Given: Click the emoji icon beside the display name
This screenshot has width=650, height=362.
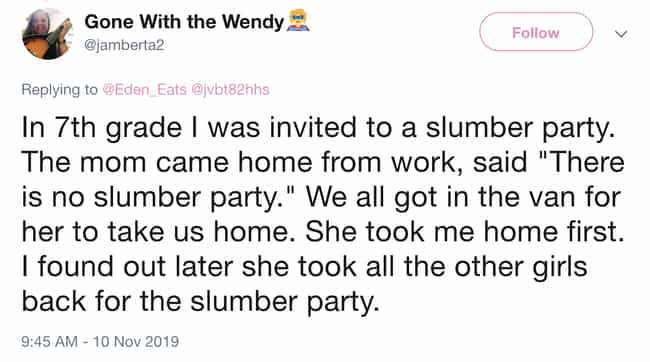Looking at the screenshot, I should pyautogui.click(x=298, y=21).
